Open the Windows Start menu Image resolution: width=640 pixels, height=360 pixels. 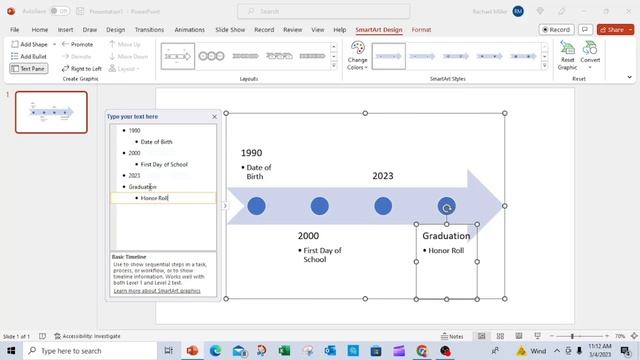click(11, 351)
